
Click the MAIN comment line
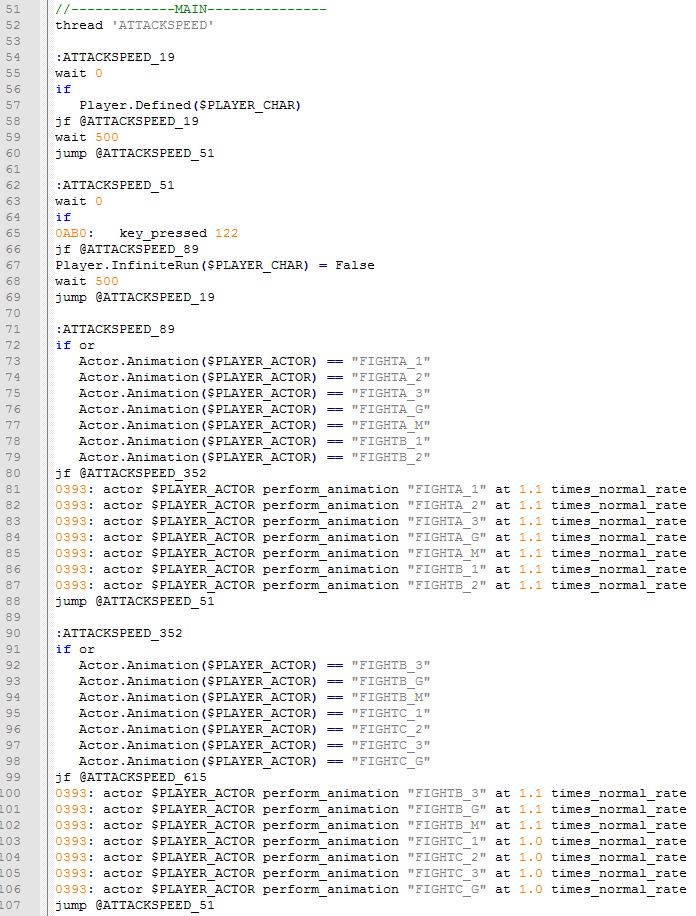point(191,9)
